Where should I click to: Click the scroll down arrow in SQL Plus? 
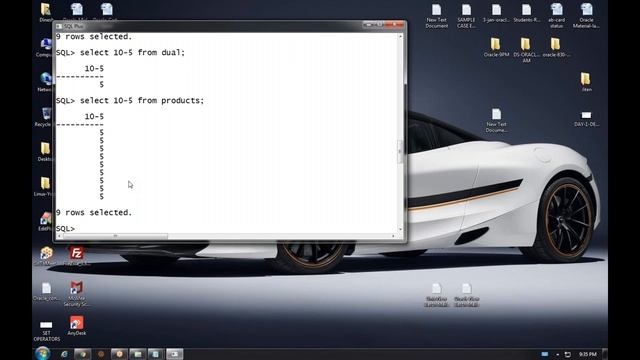pyautogui.click(x=400, y=229)
